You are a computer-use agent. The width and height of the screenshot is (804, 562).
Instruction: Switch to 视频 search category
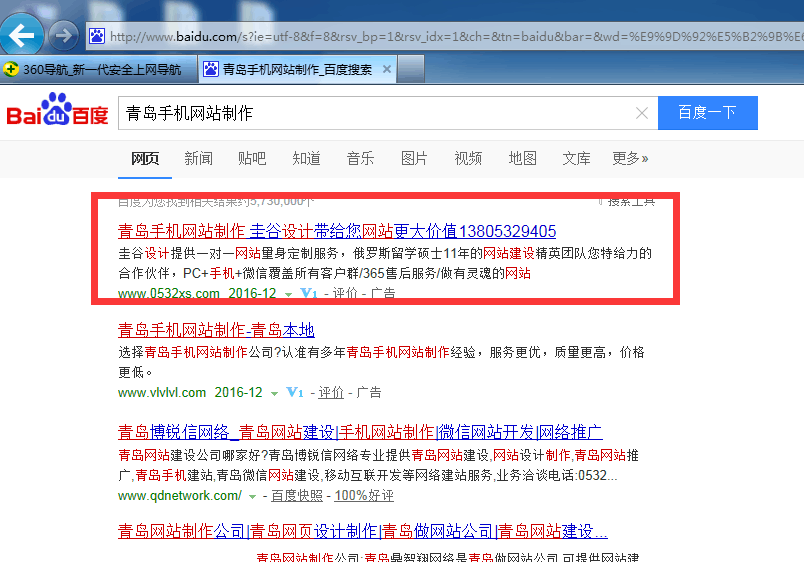pyautogui.click(x=468, y=158)
